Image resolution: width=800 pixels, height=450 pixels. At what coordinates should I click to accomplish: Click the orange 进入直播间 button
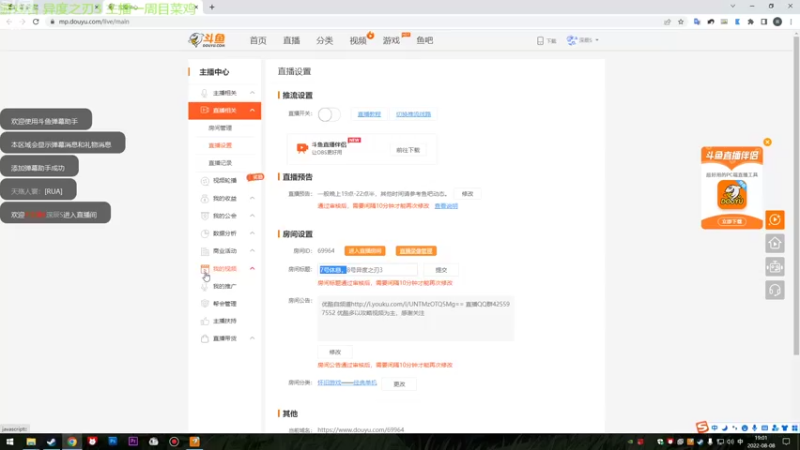[365, 251]
